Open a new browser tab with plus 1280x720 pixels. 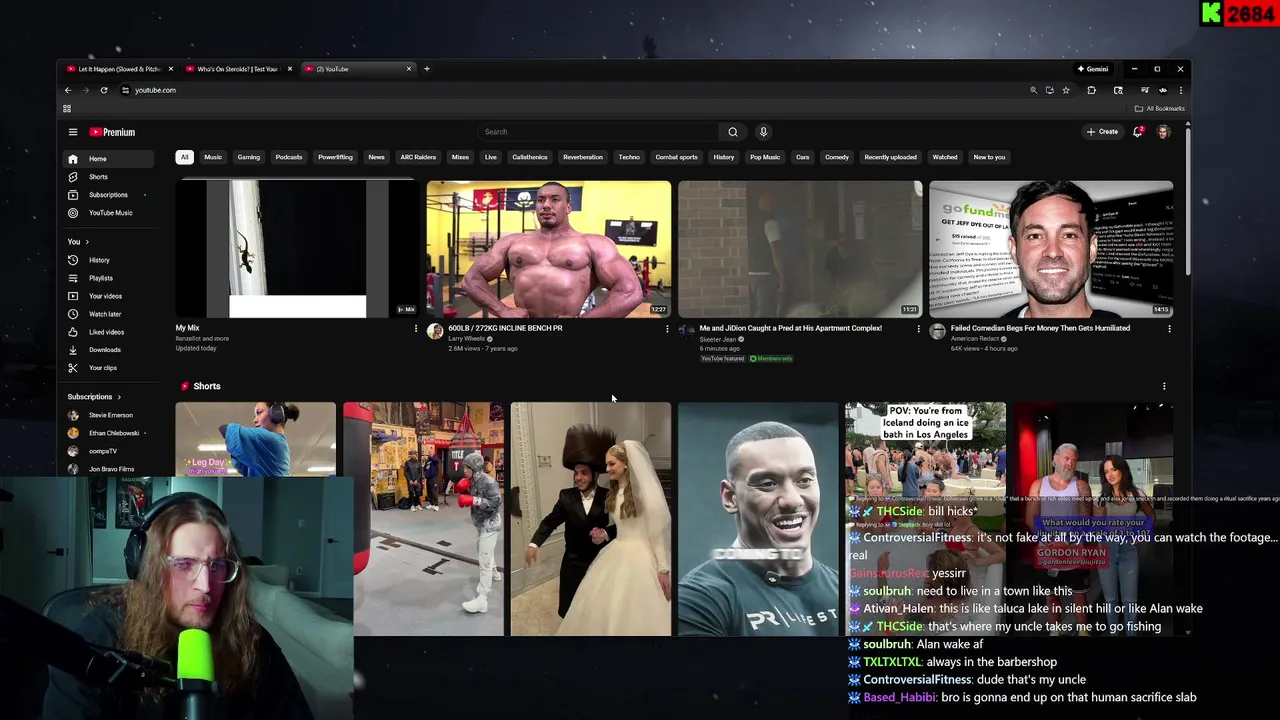pyautogui.click(x=427, y=69)
